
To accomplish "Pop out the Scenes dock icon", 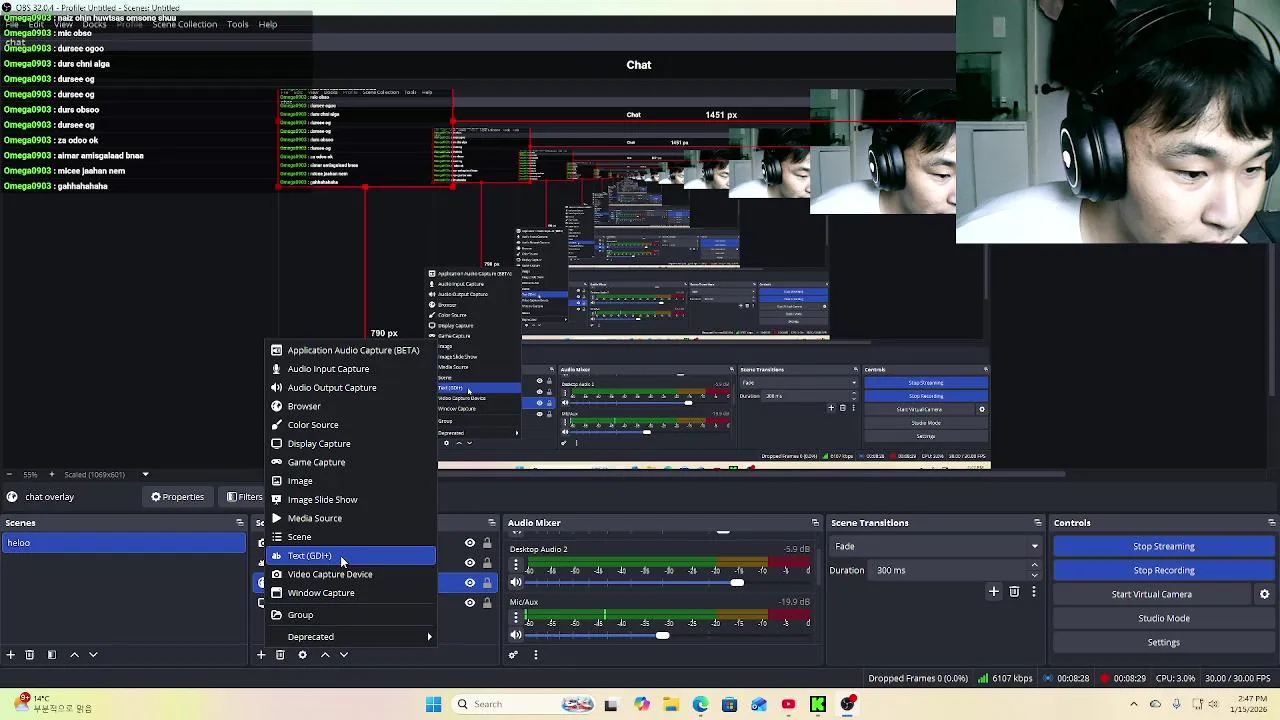I will coord(239,523).
